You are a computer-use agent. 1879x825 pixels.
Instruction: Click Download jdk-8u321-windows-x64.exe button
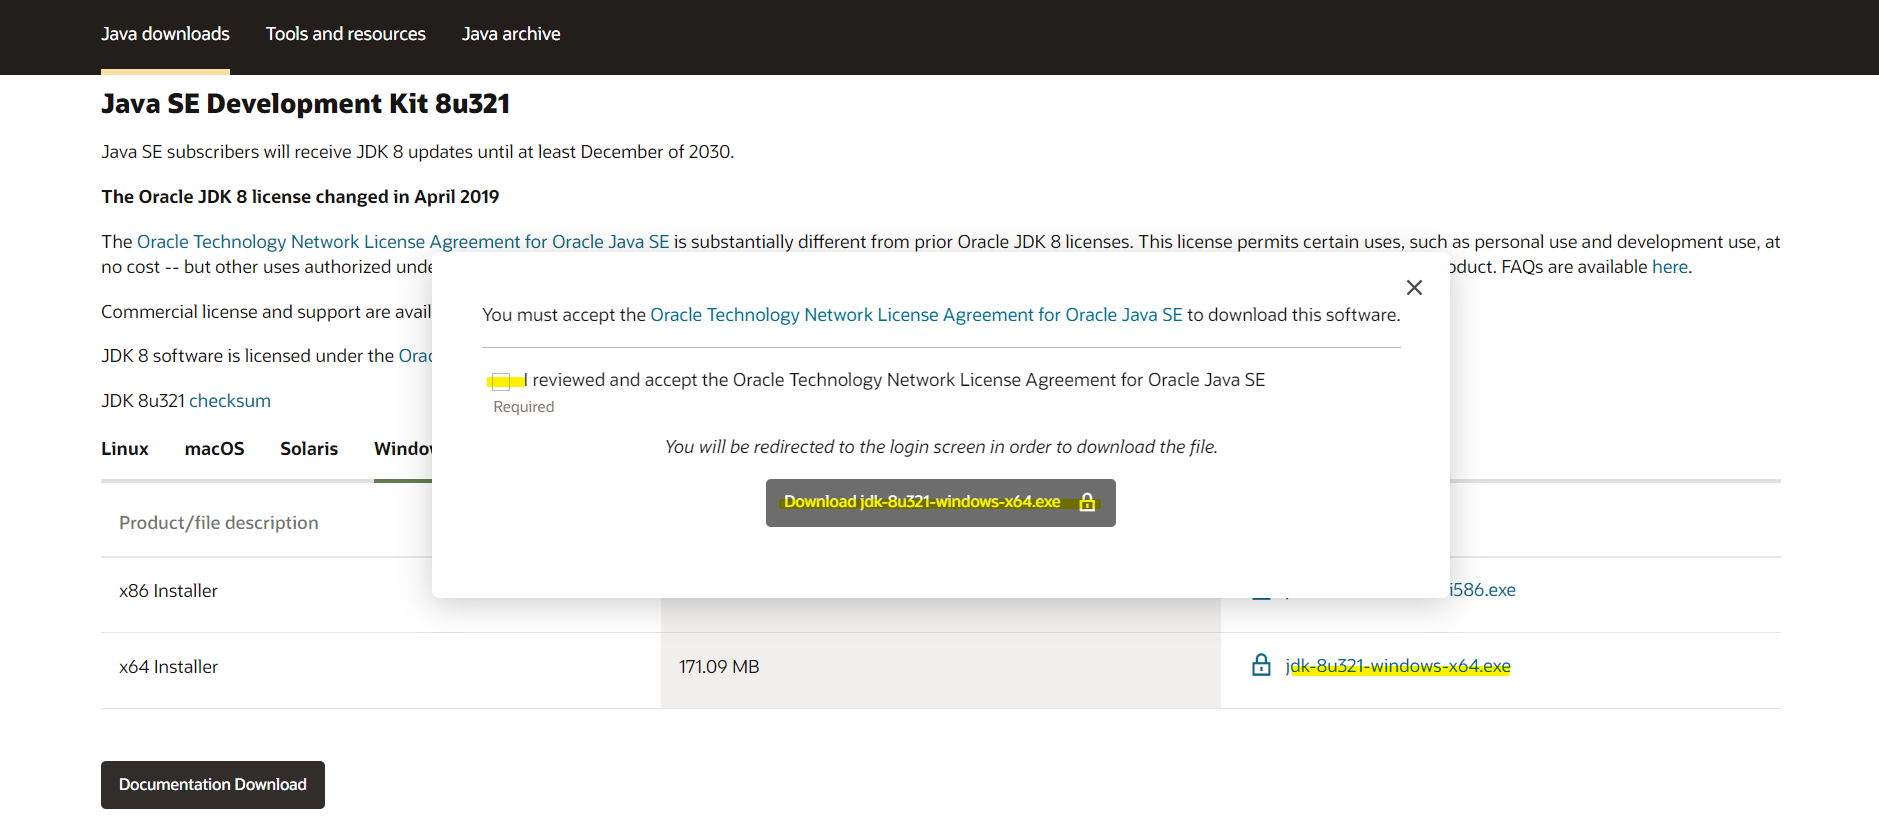940,503
